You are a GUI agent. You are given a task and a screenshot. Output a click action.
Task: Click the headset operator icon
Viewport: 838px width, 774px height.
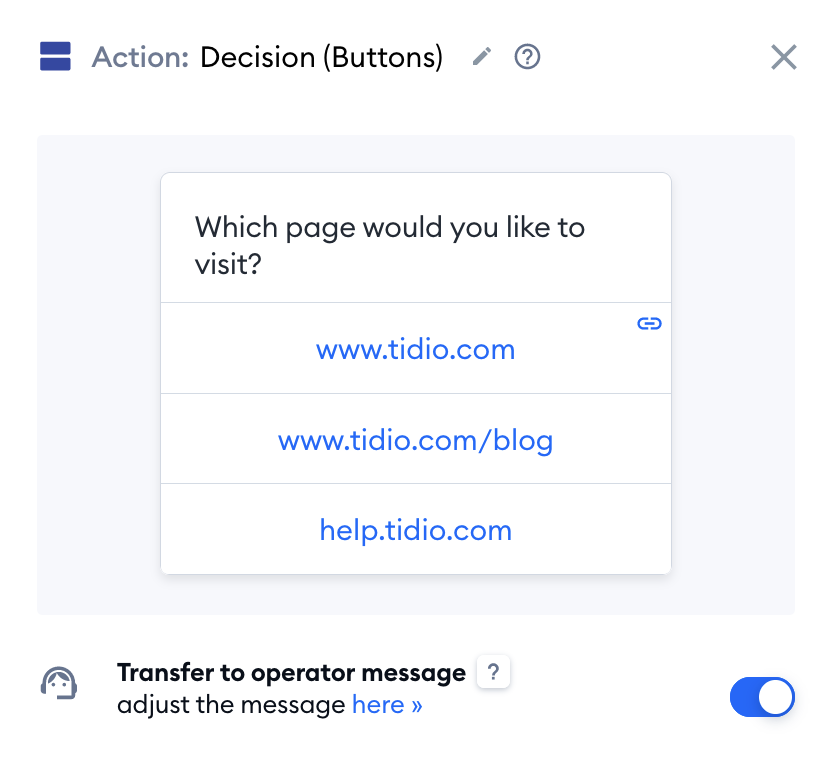pyautogui.click(x=59, y=683)
